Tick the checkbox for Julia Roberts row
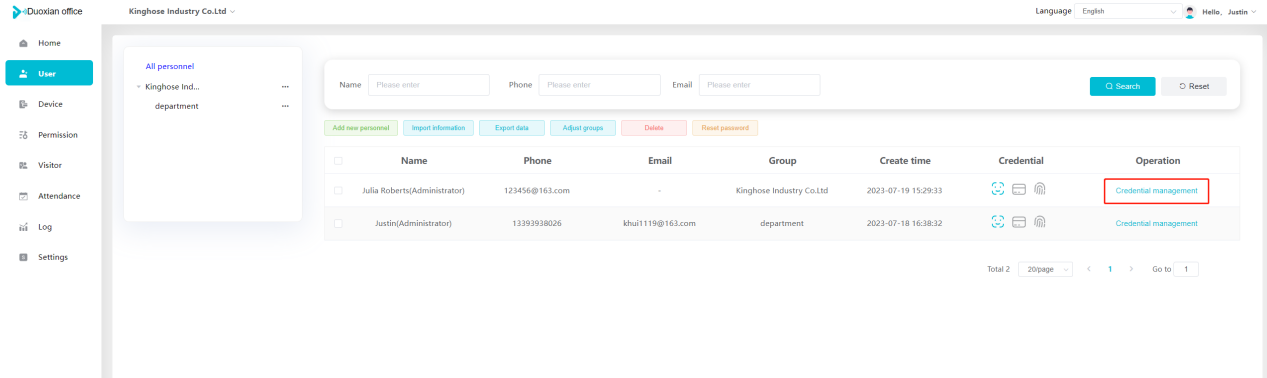Image resolution: width=1267 pixels, height=378 pixels. pyautogui.click(x=338, y=190)
